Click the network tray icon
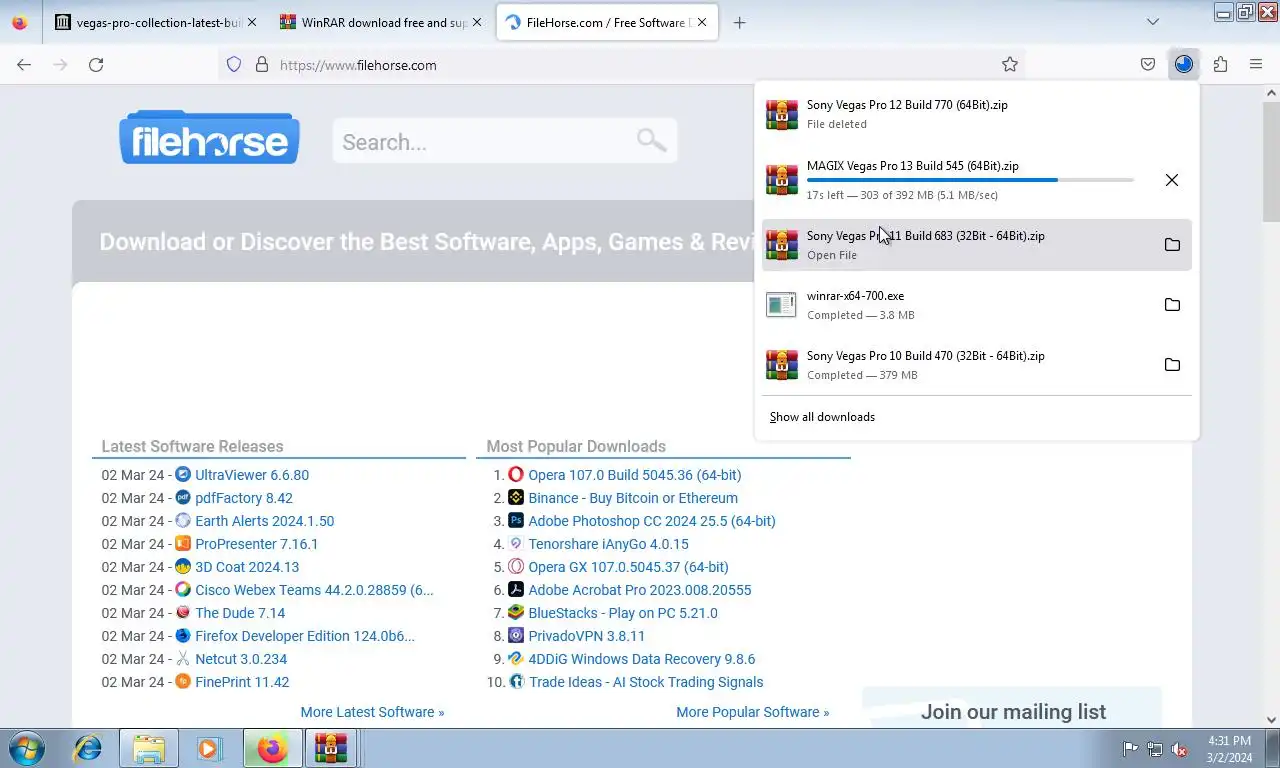This screenshot has width=1280, height=768. 1155,749
